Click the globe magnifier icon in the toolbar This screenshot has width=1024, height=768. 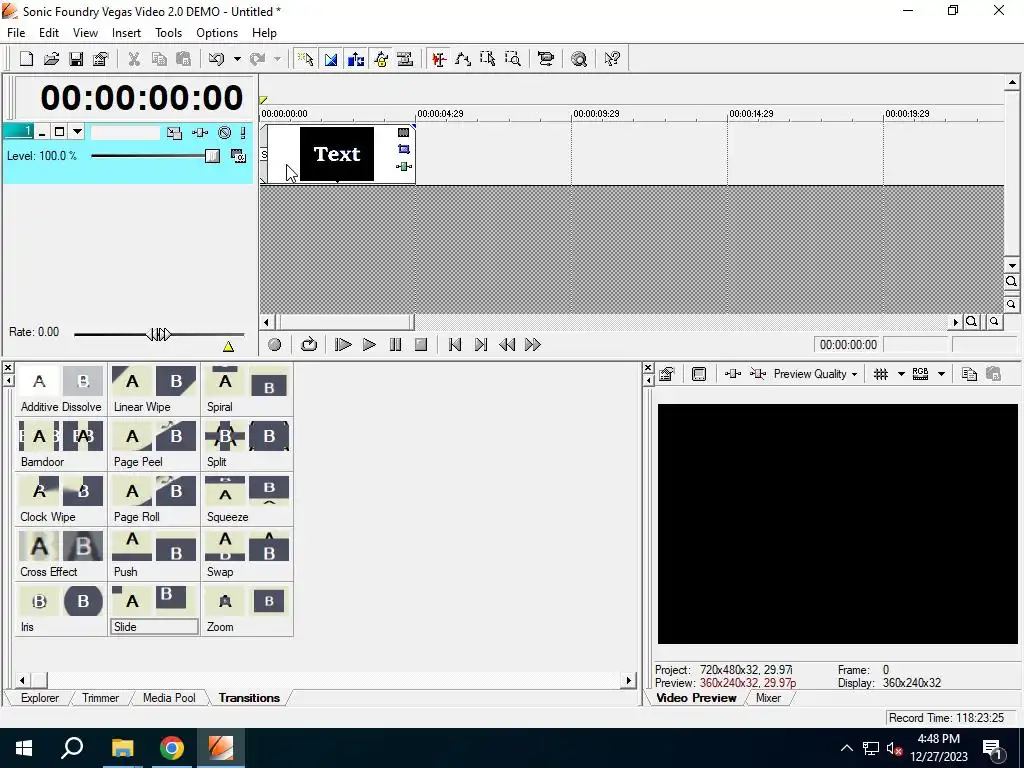(579, 59)
